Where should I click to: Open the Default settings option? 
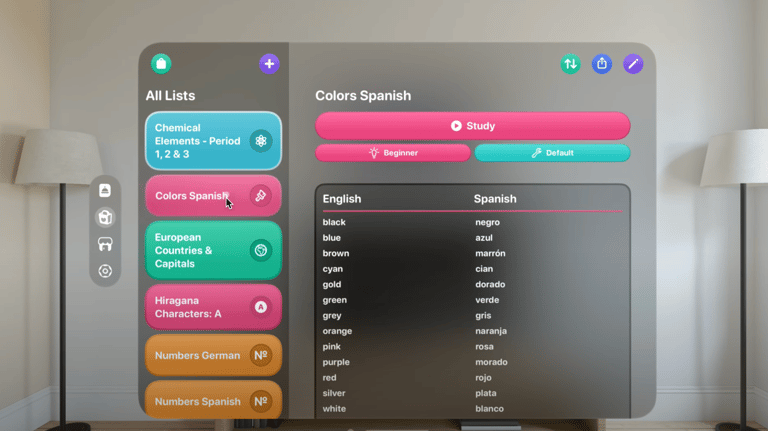tap(552, 153)
